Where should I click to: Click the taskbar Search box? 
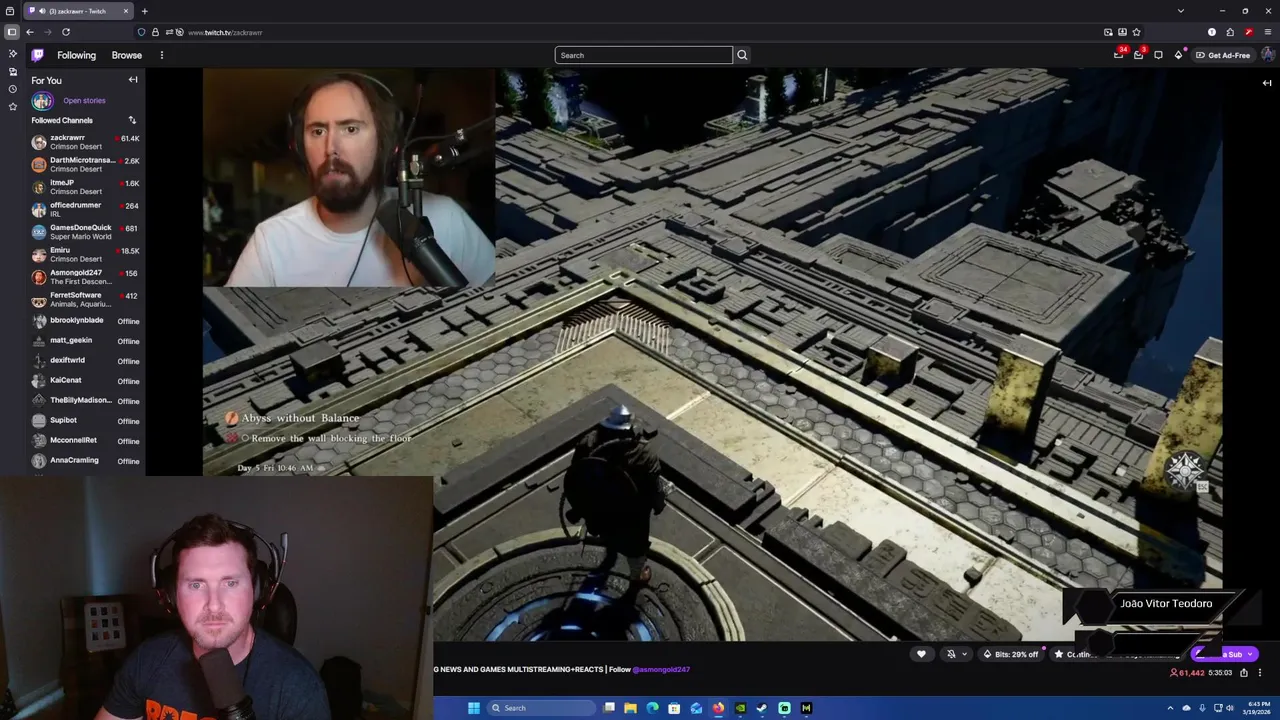pyautogui.click(x=539, y=708)
